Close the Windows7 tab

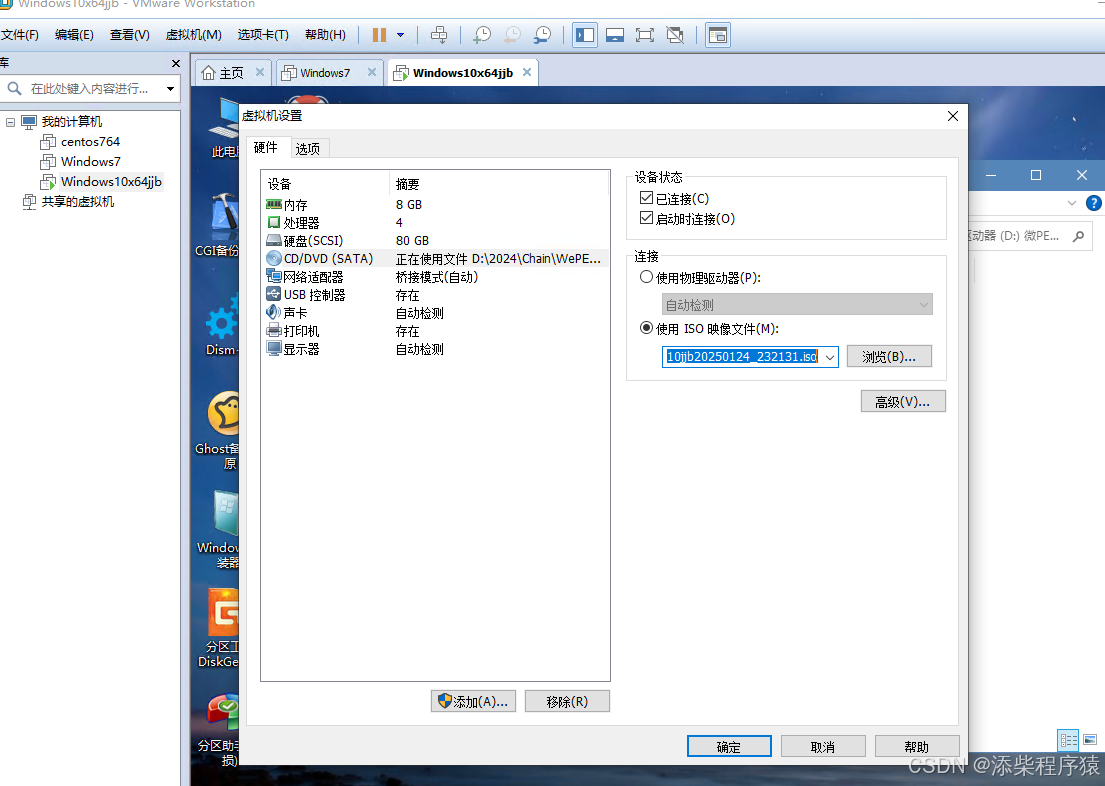coord(372,72)
